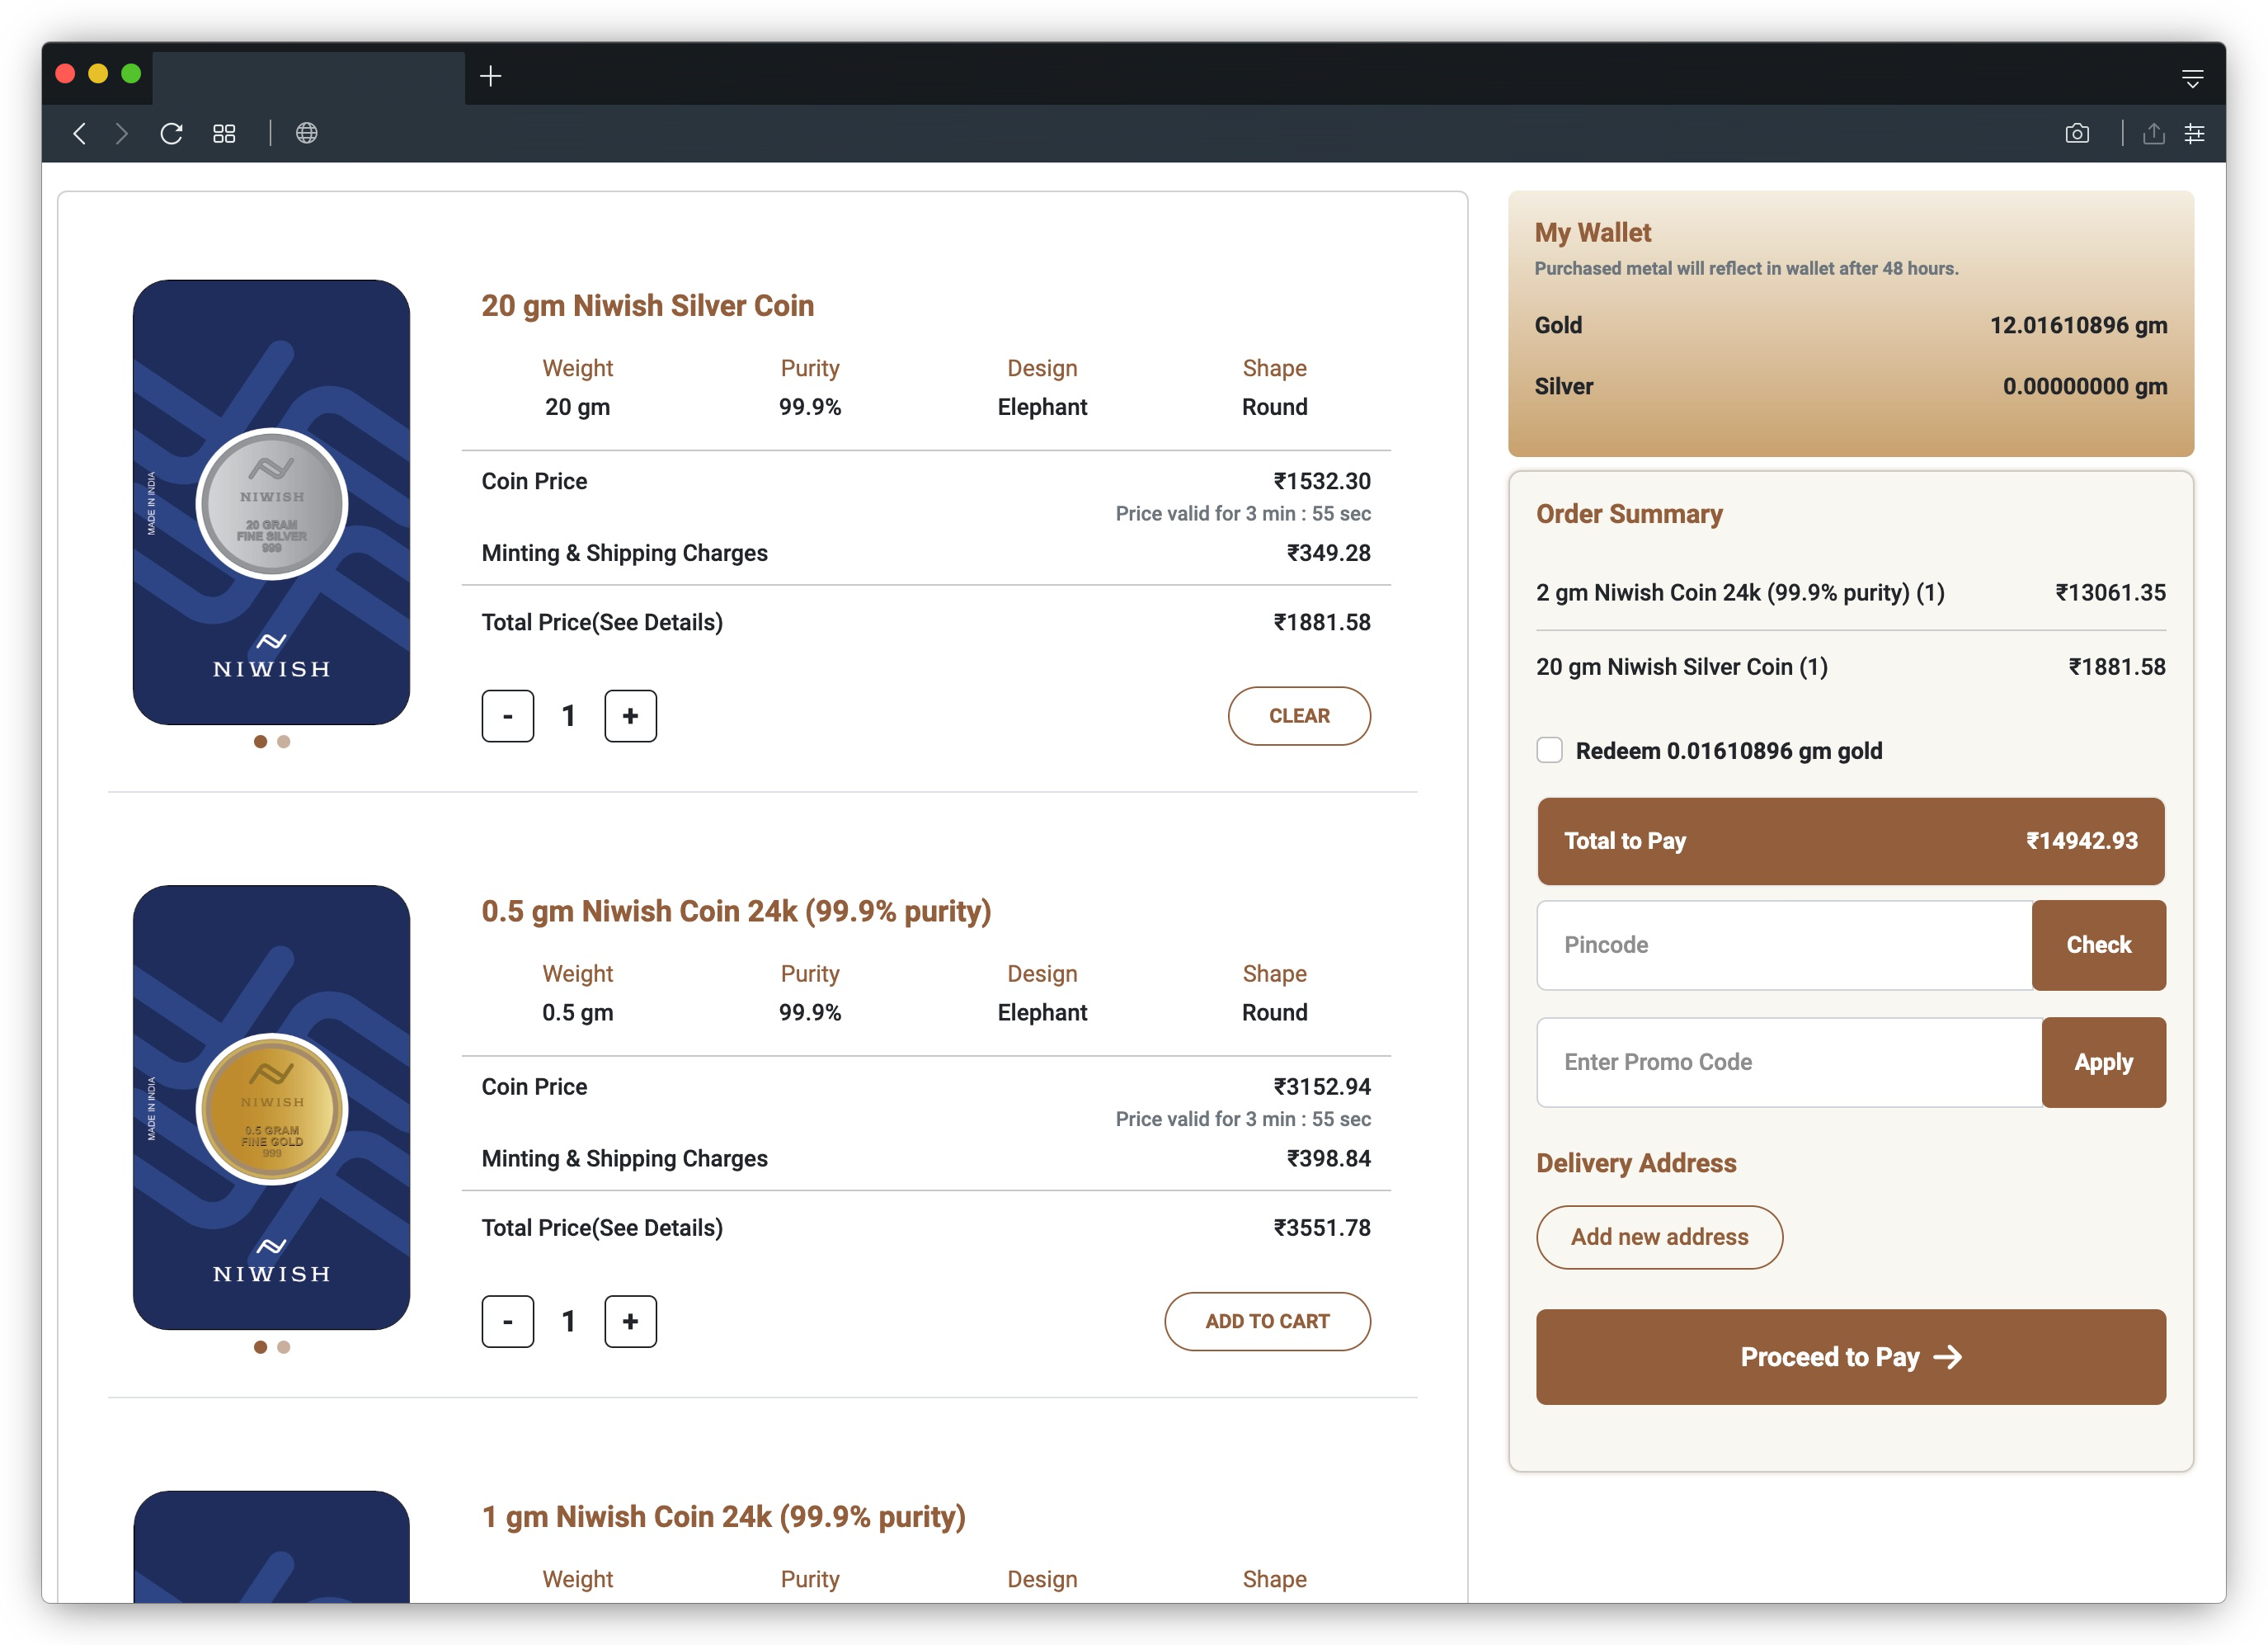Reload the page with the refresh icon
Image resolution: width=2268 pixels, height=1645 pixels.
click(x=171, y=133)
